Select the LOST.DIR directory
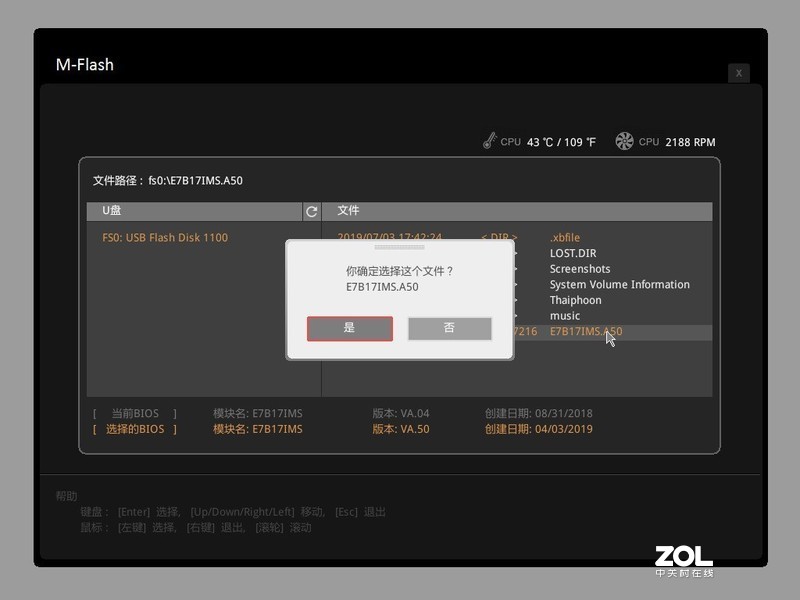Screen dimensions: 800x600 tap(571, 253)
